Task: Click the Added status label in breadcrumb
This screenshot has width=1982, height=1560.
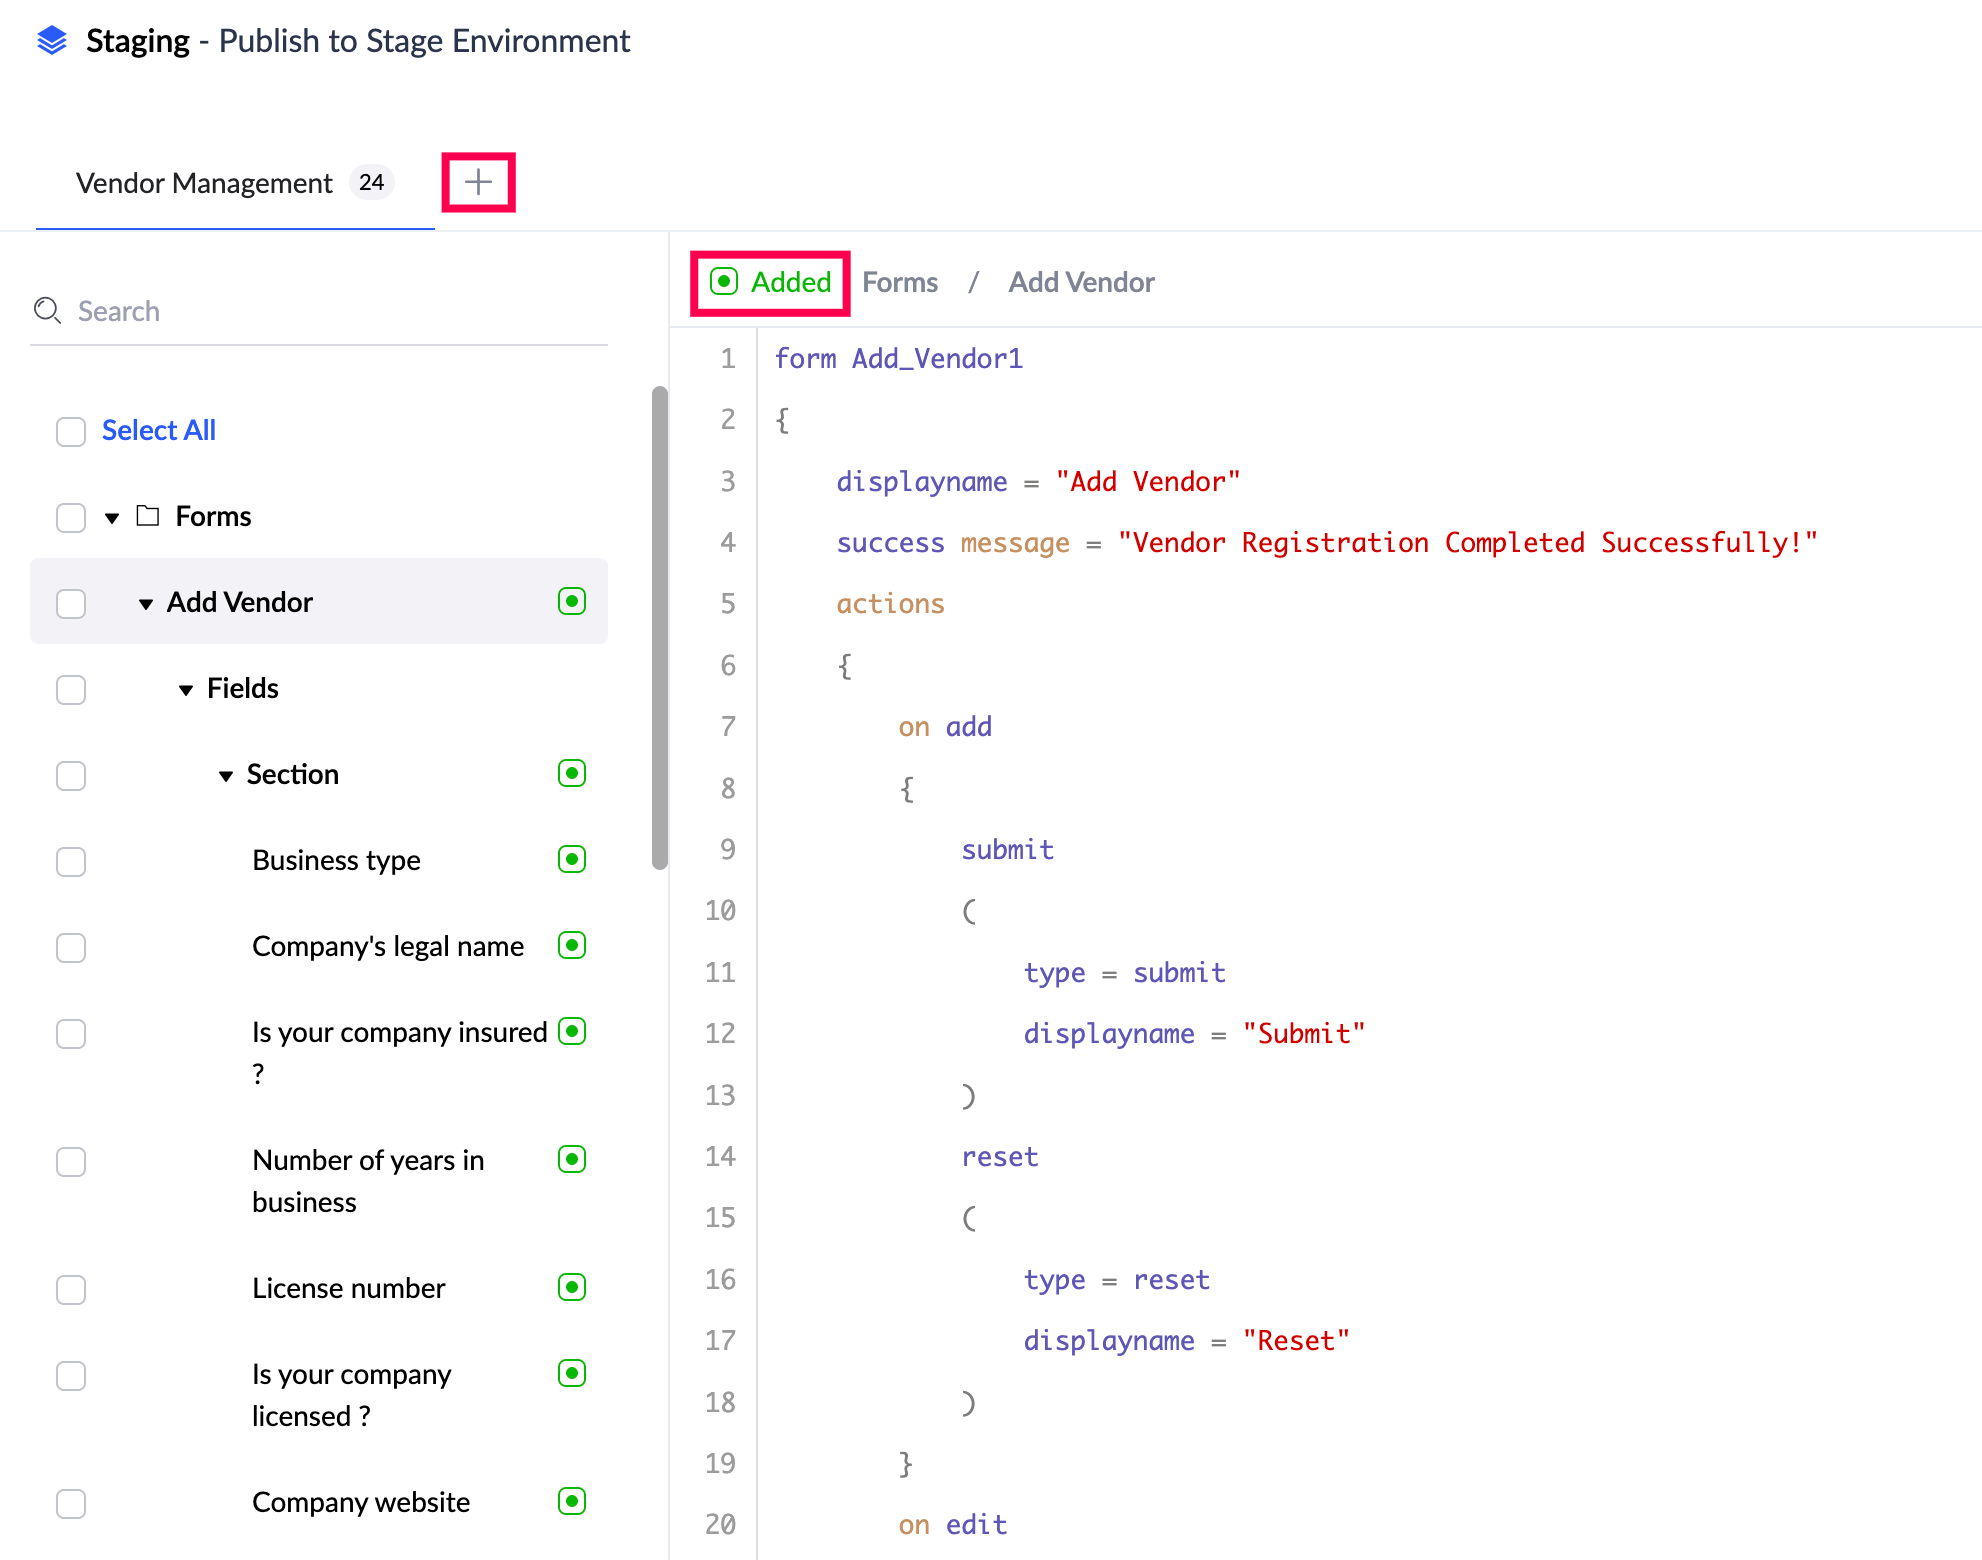Action: pyautogui.click(x=790, y=282)
